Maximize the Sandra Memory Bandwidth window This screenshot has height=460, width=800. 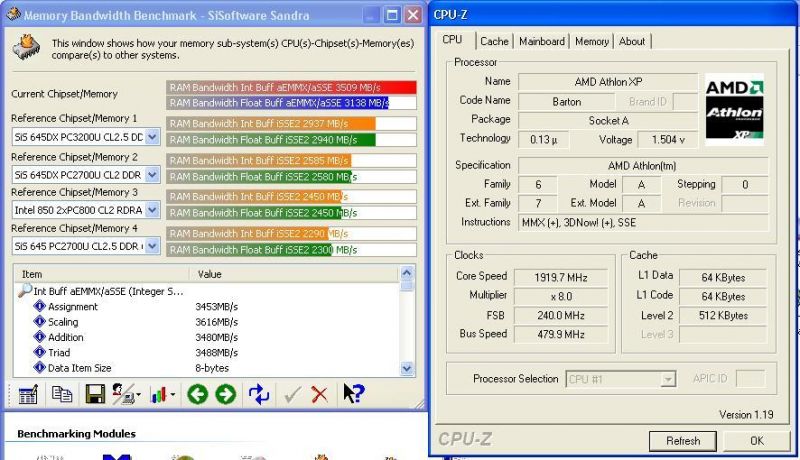tap(392, 15)
